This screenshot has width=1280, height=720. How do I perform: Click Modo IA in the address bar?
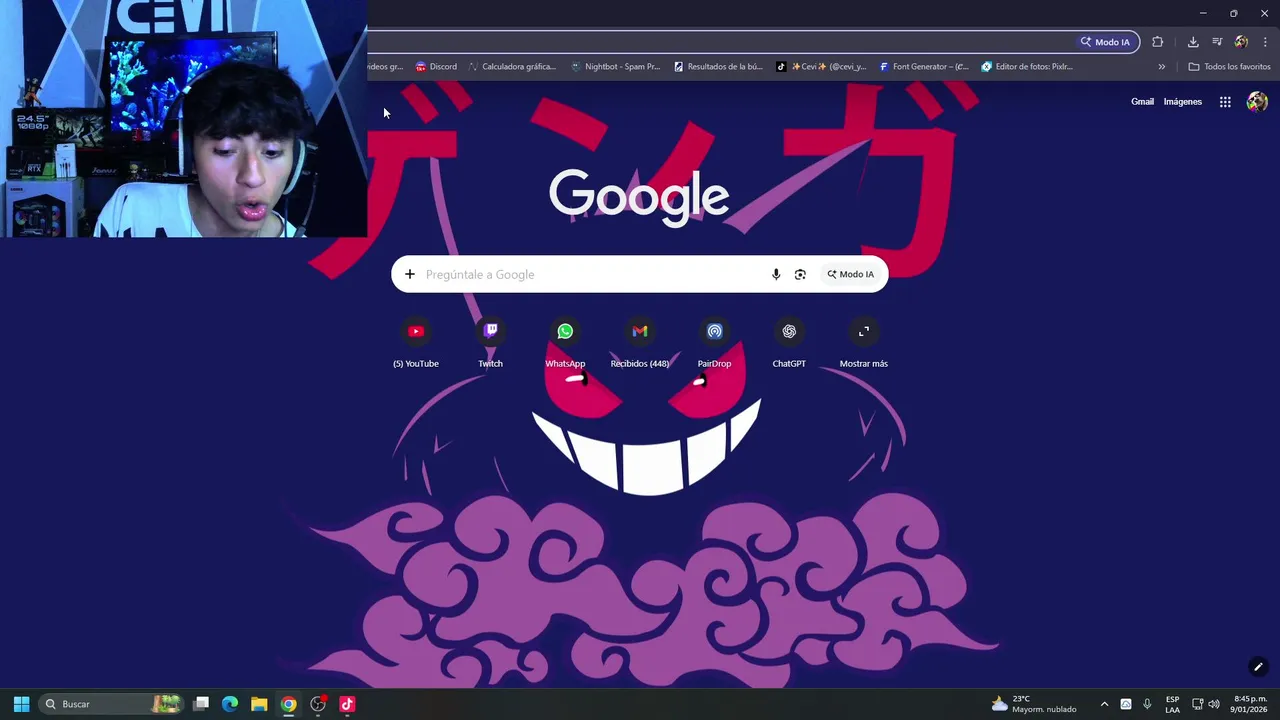click(1105, 42)
